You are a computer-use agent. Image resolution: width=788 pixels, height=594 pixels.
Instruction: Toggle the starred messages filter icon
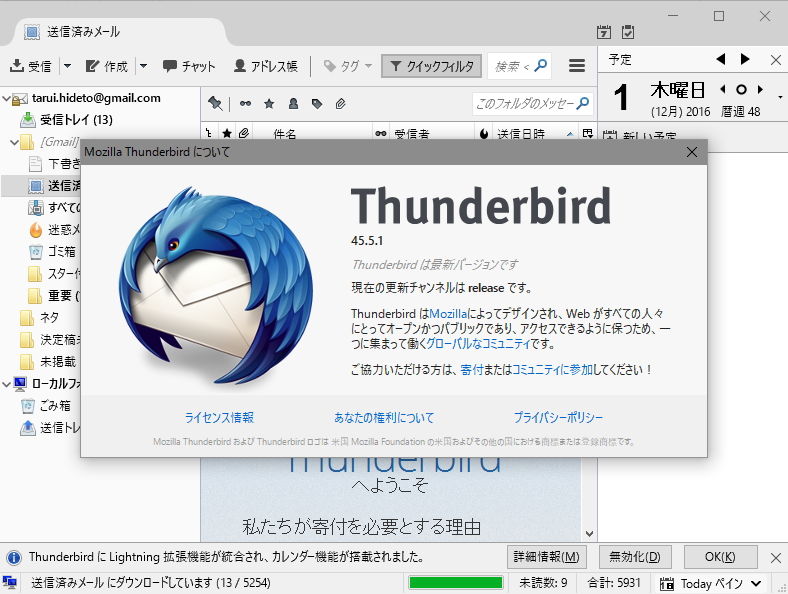tap(269, 104)
